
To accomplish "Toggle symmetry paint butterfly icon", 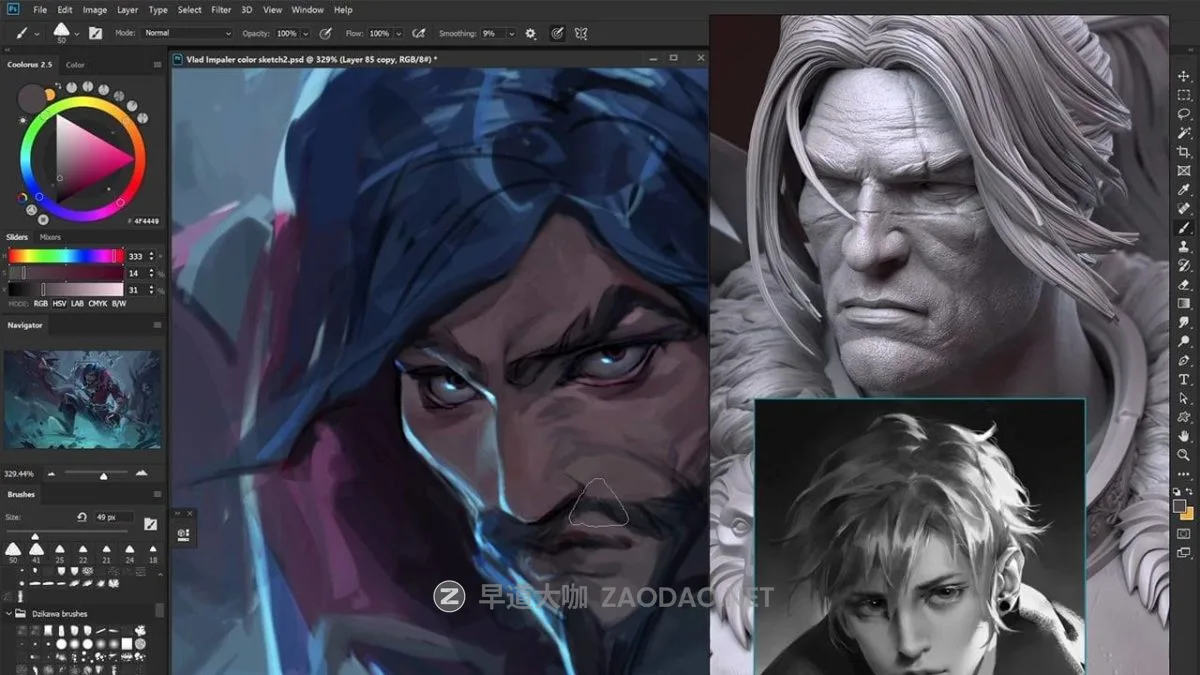I will 580,33.
